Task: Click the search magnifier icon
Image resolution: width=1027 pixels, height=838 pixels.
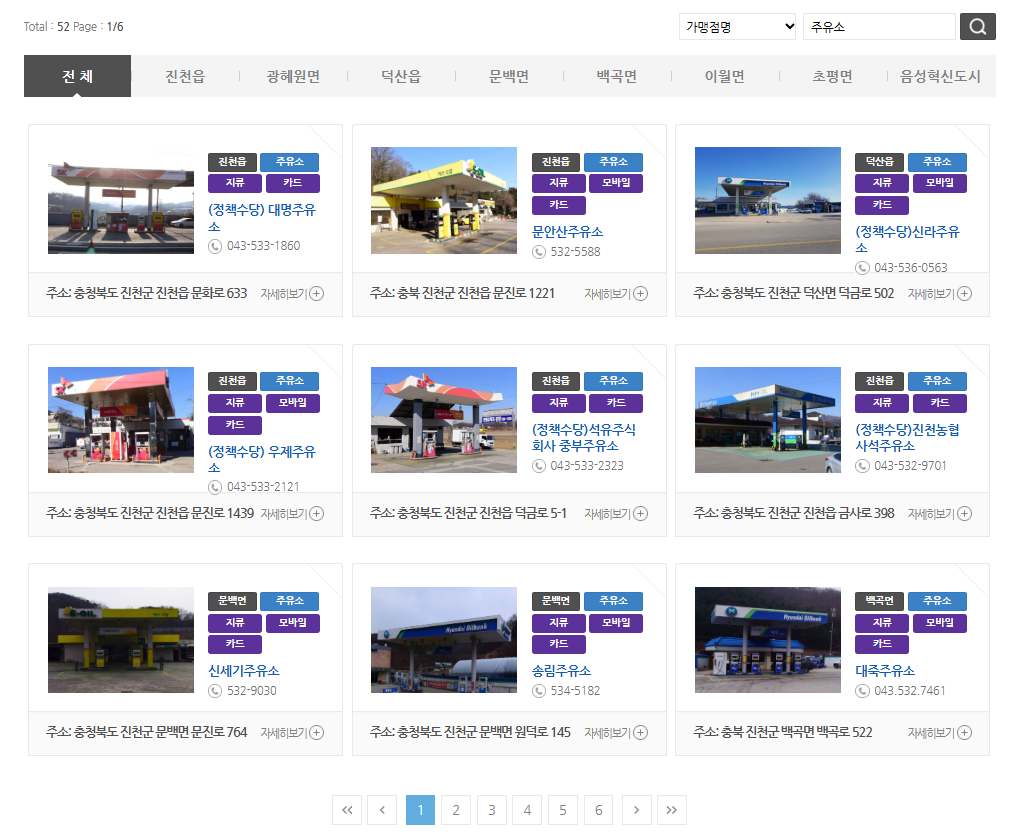Action: click(x=977, y=26)
